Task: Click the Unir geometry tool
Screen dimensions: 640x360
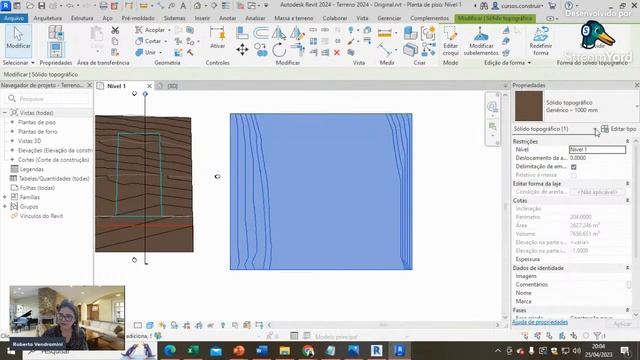Action: [148, 52]
